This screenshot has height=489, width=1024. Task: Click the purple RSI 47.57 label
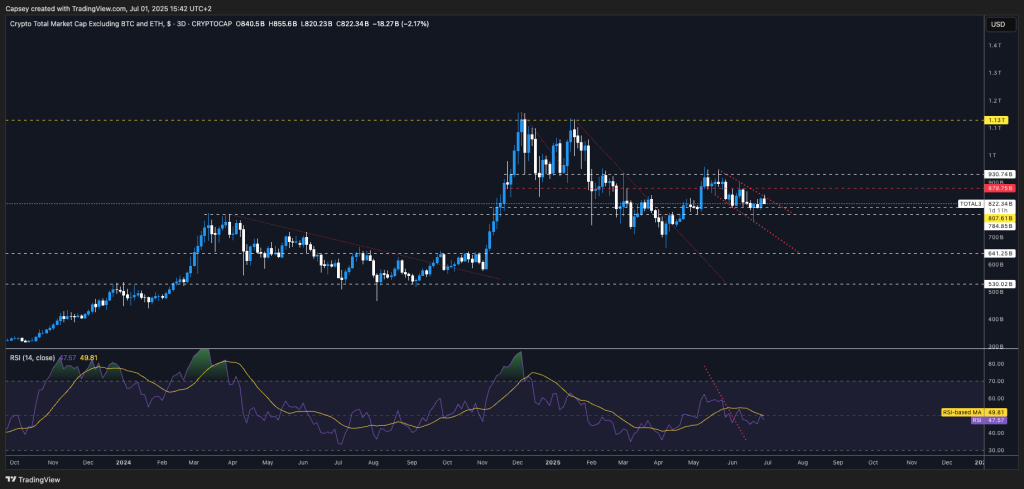tap(989, 420)
